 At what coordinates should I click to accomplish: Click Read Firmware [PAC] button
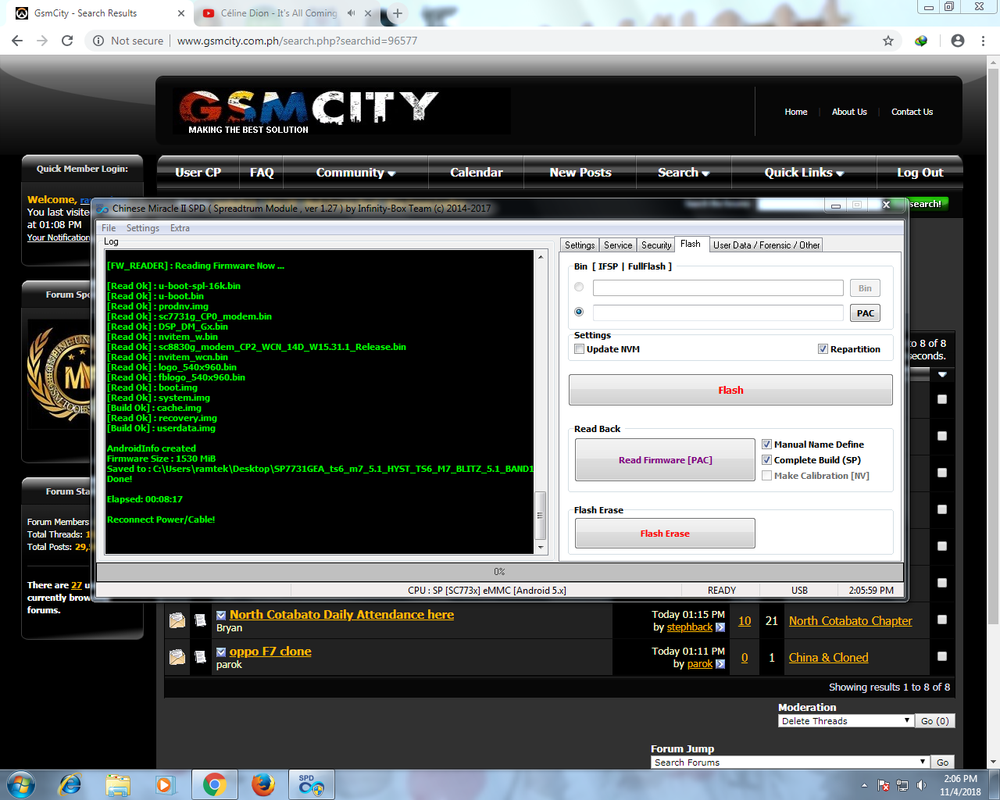[665, 460]
